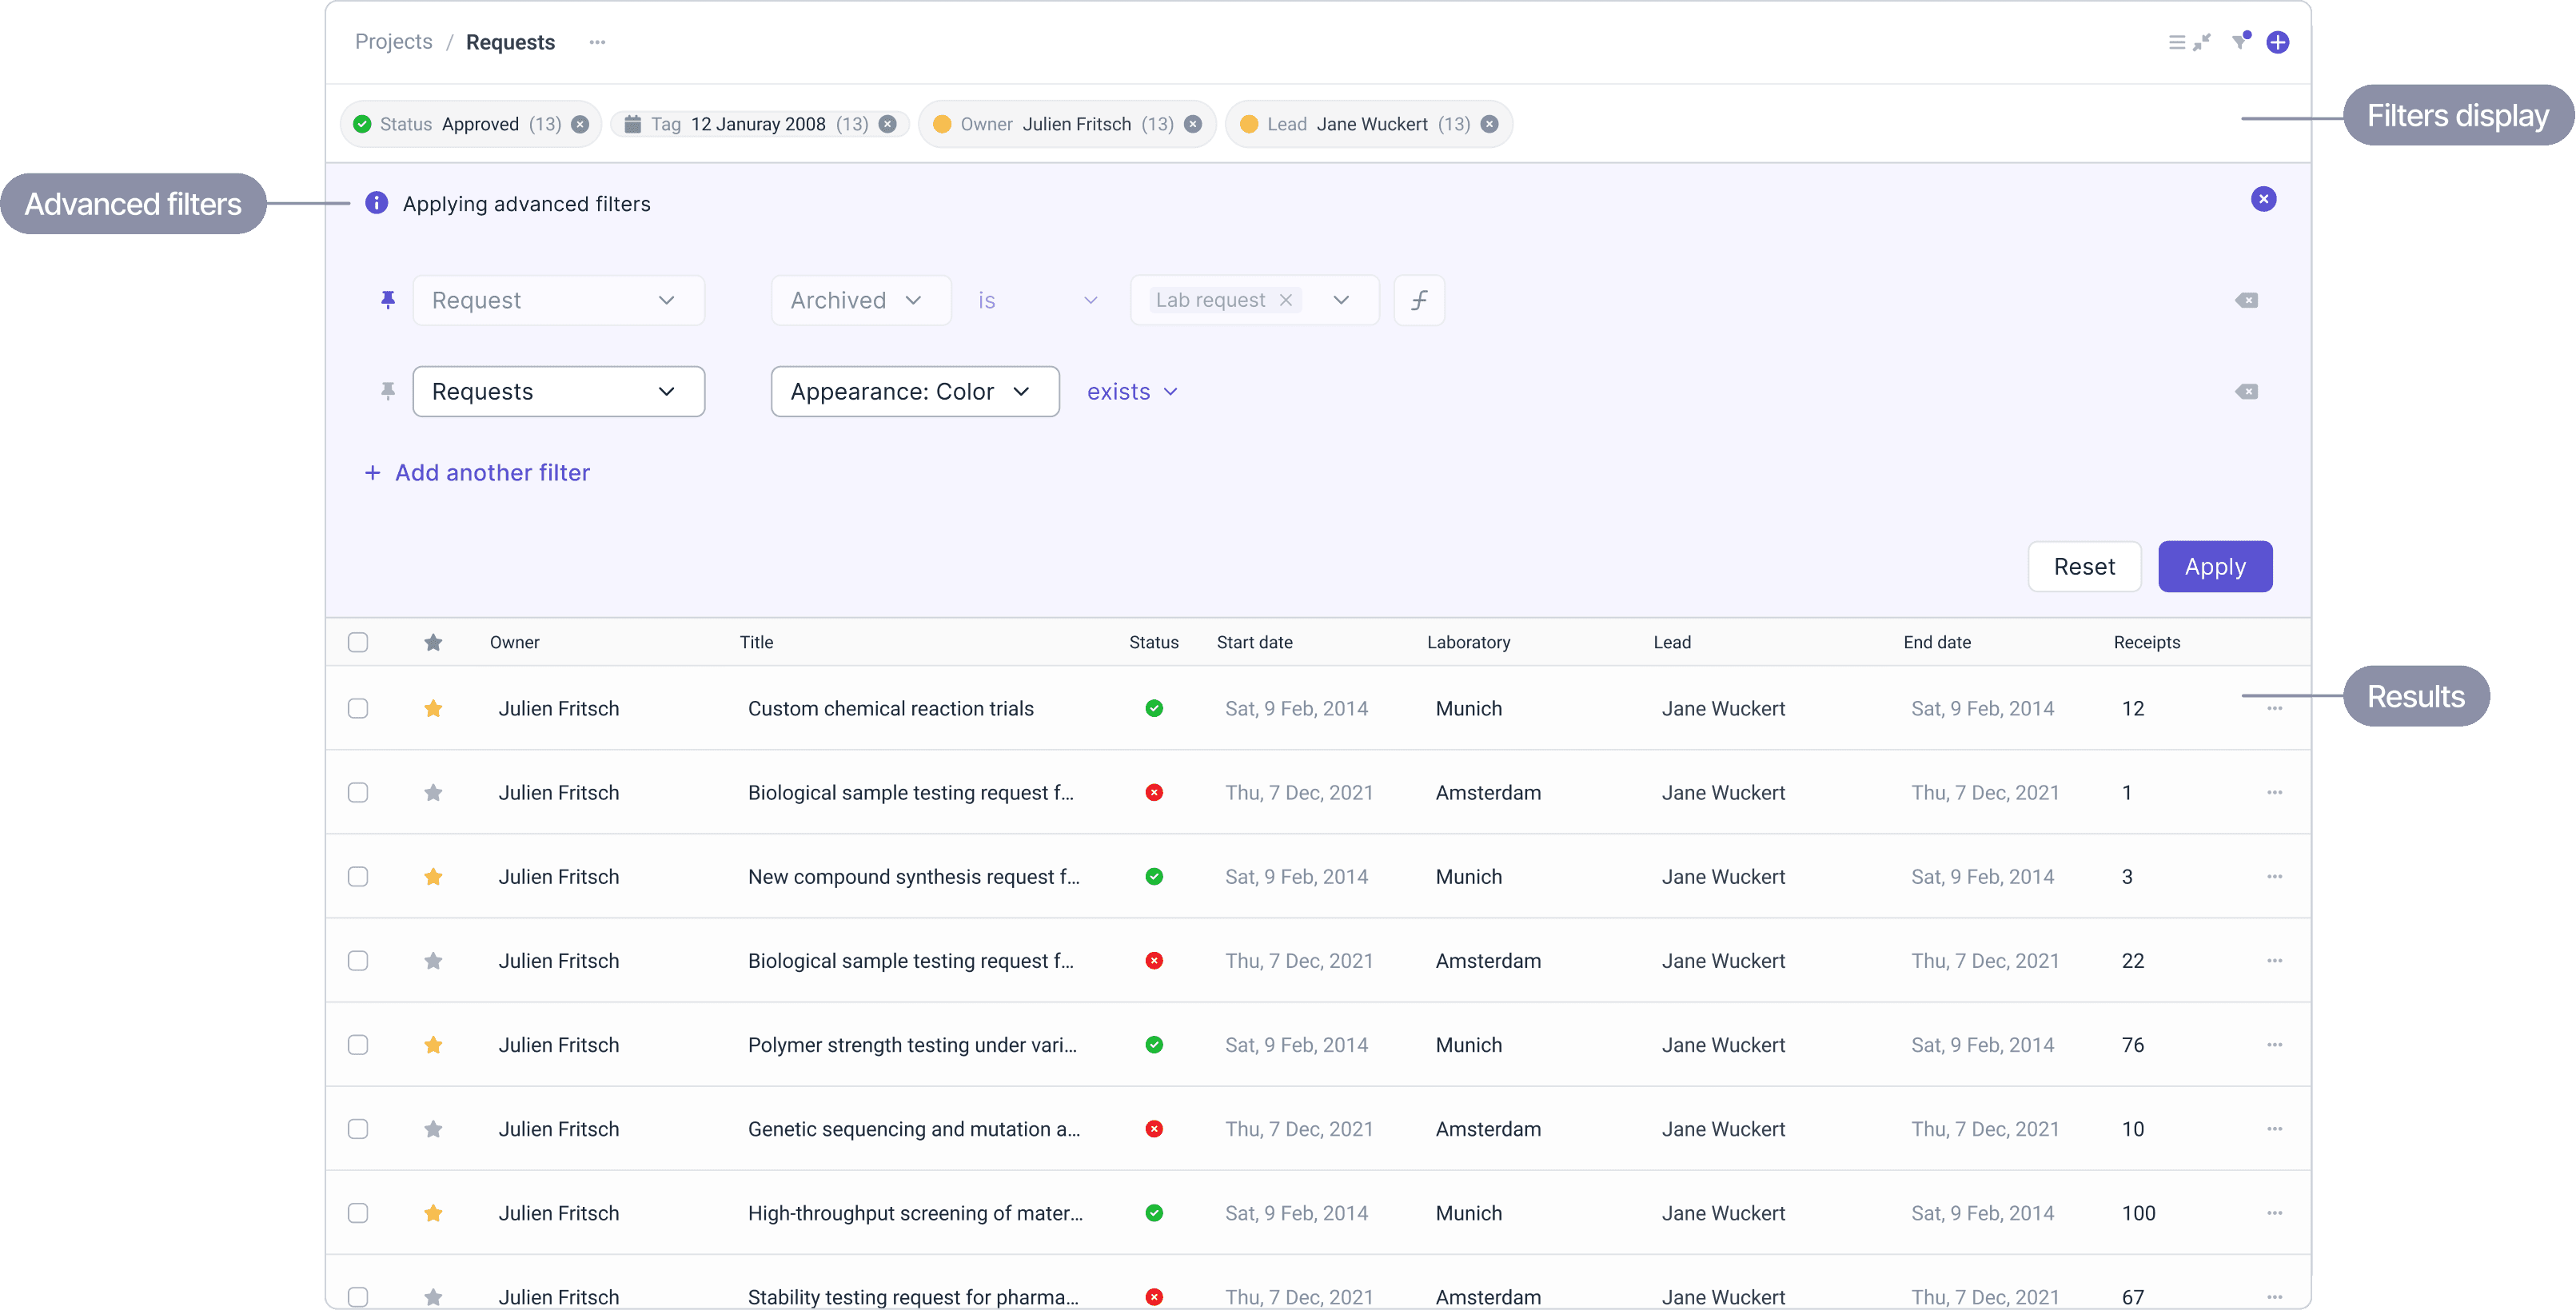Screen dimensions: 2576x1310
Task: Click the Apply button
Action: tap(2214, 566)
